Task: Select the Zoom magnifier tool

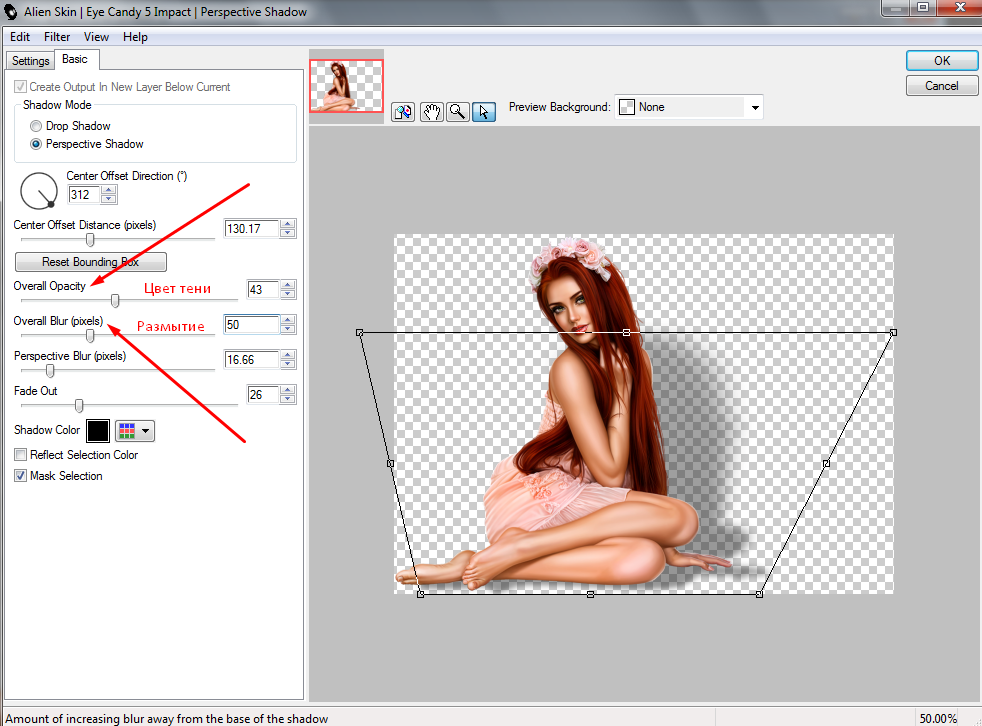Action: [457, 112]
